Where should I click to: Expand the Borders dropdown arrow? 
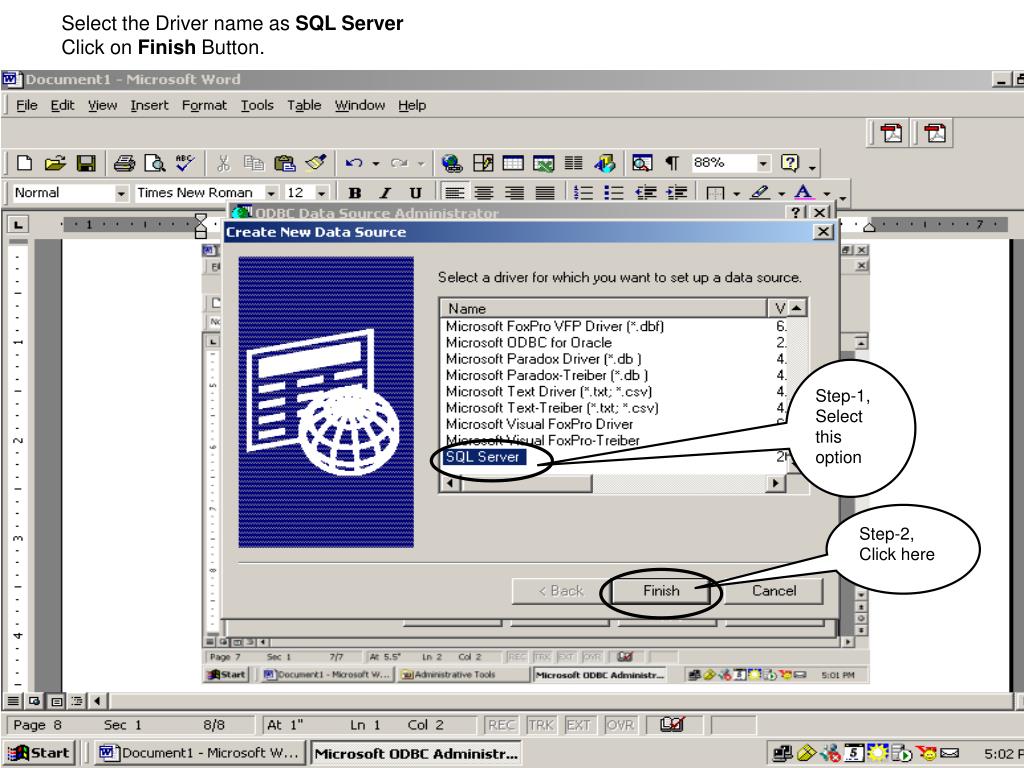point(737,194)
